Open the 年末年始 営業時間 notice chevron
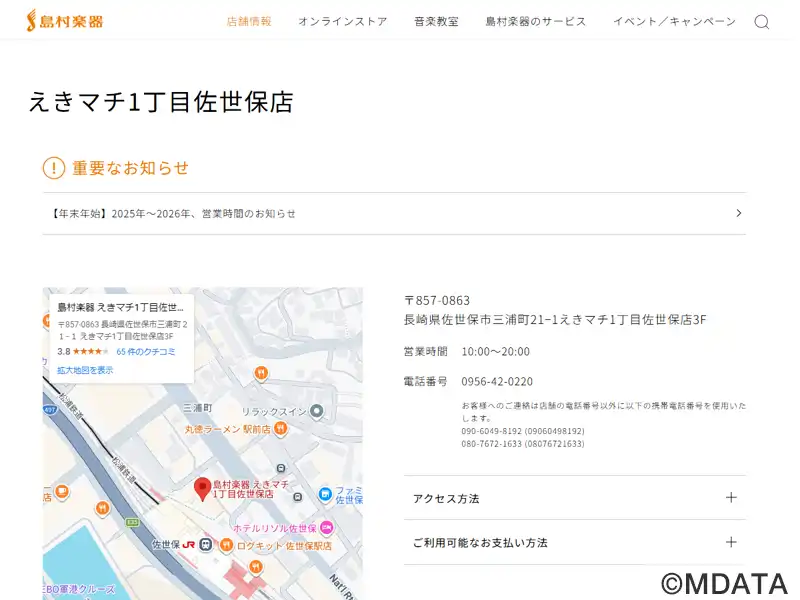The width and height of the screenshot is (800, 600). coord(738,213)
